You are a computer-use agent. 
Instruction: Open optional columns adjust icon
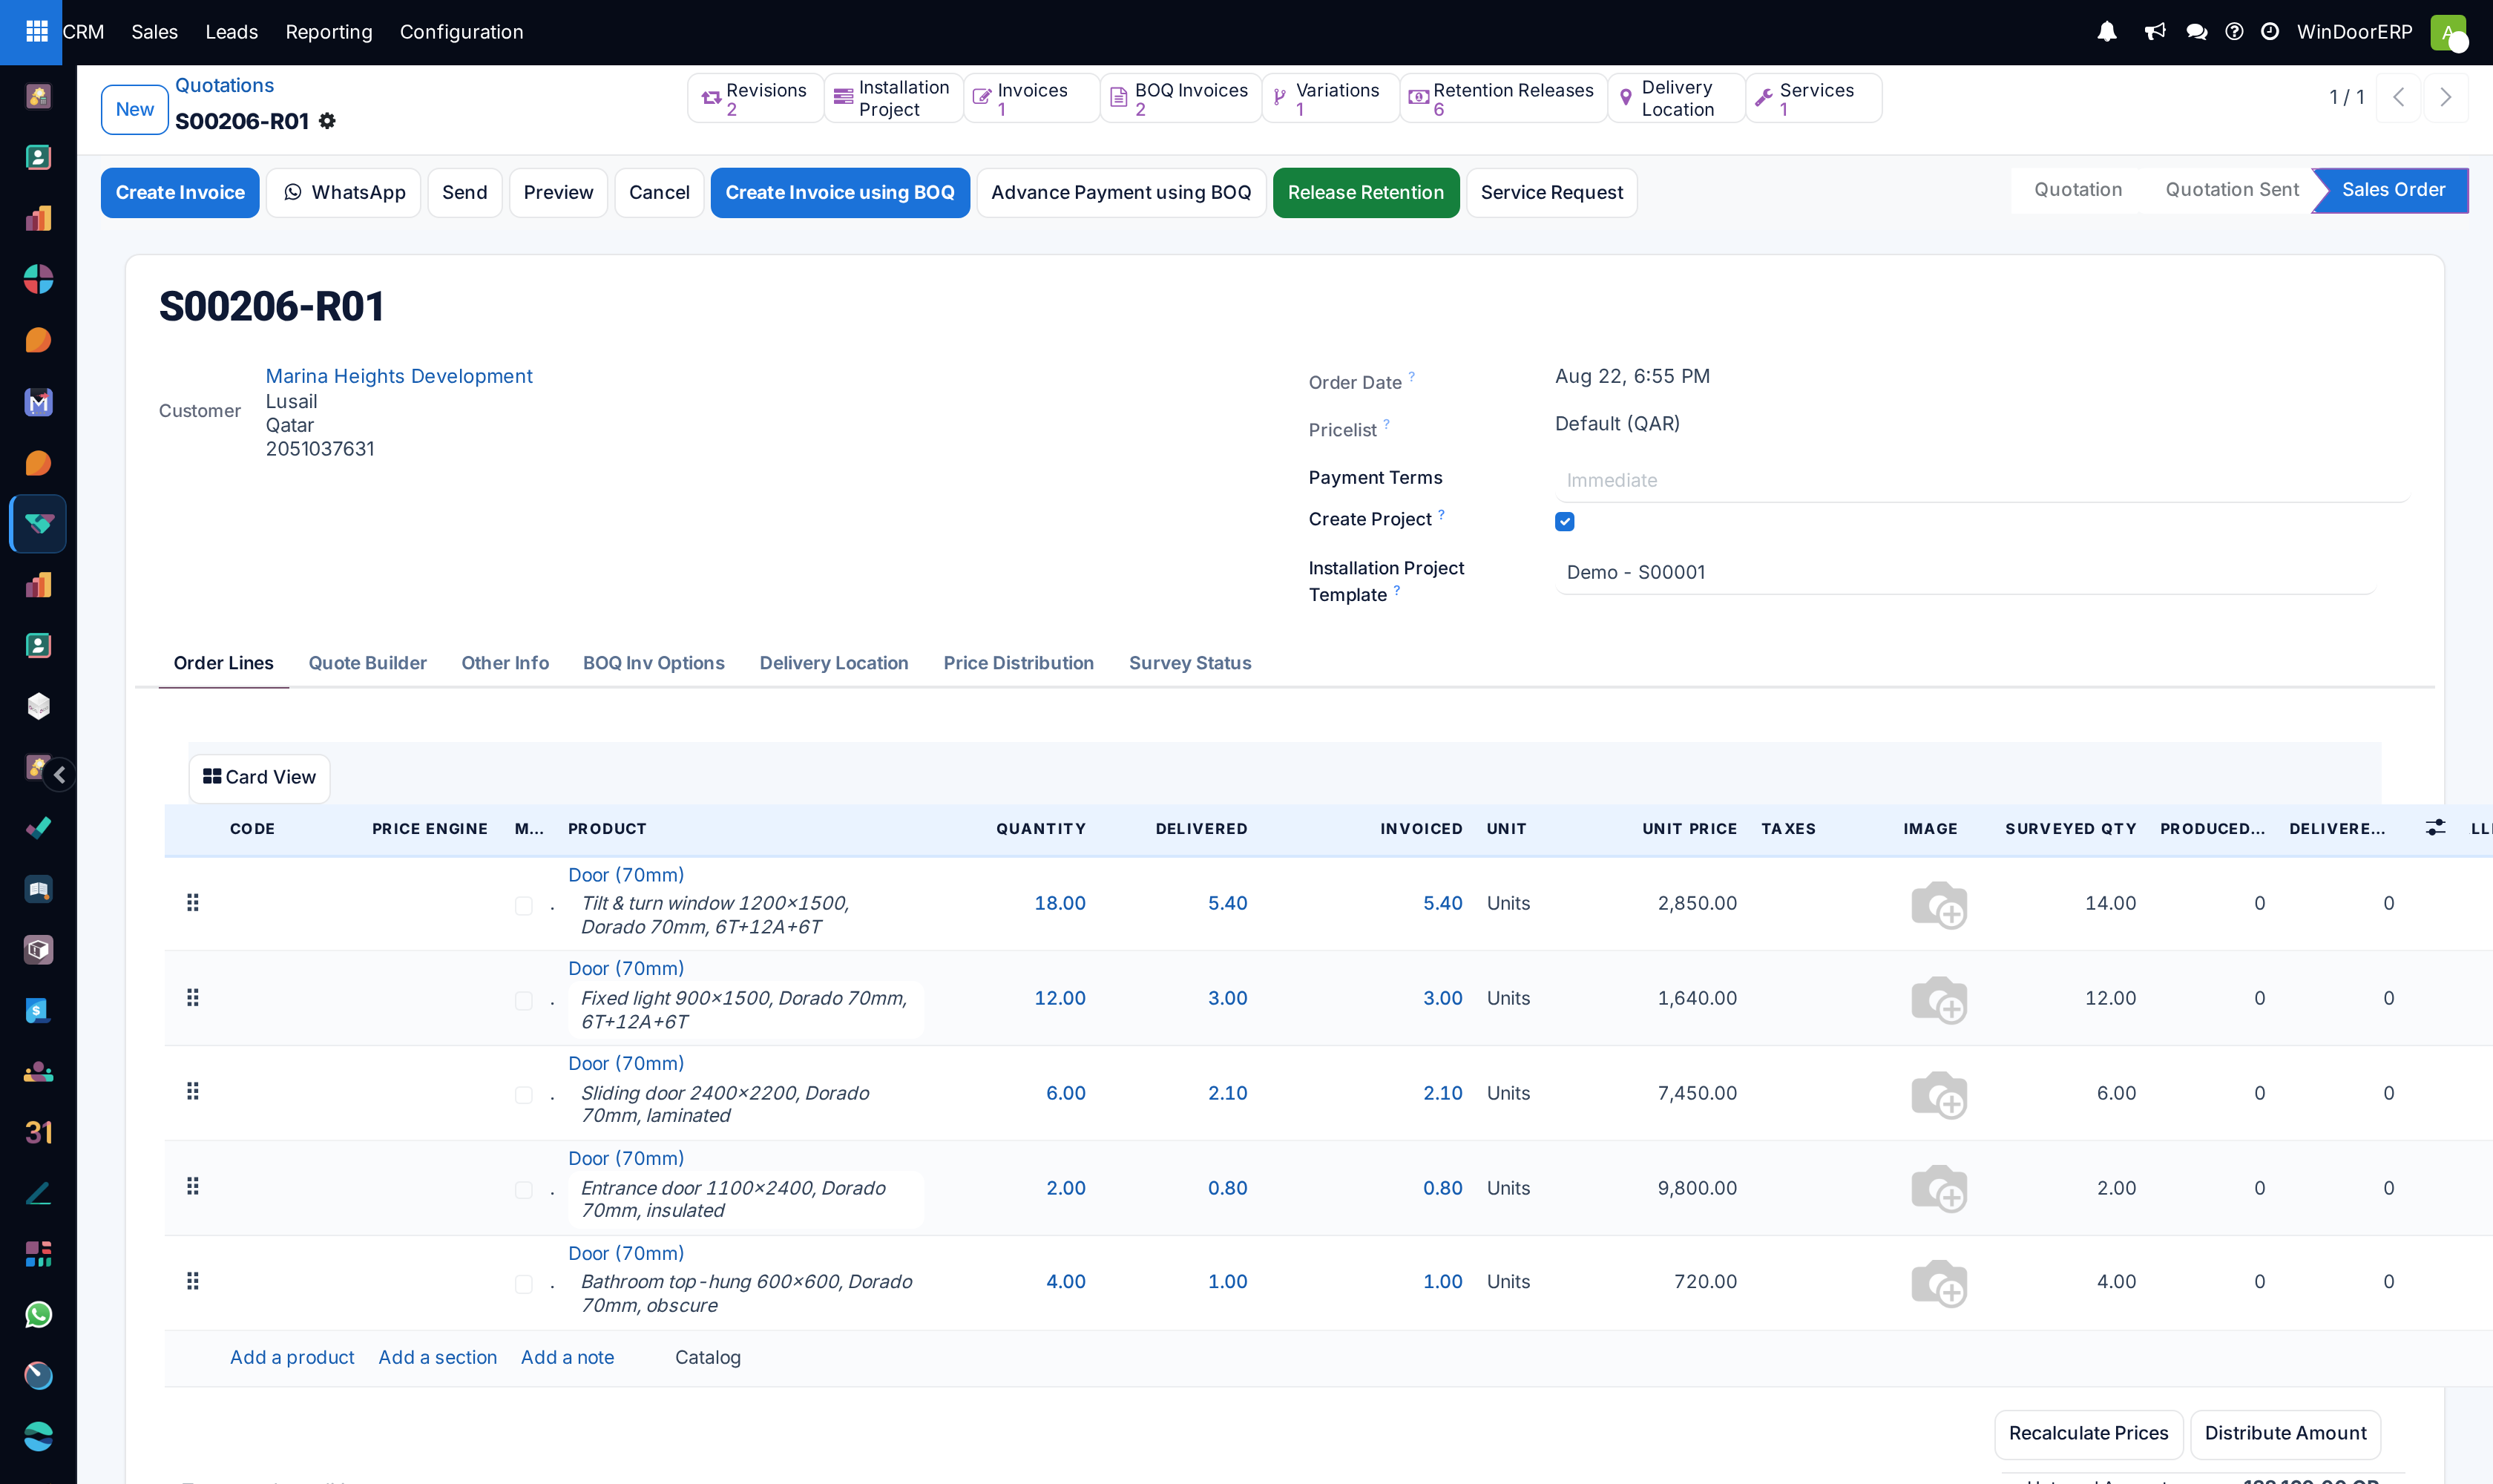point(2435,828)
